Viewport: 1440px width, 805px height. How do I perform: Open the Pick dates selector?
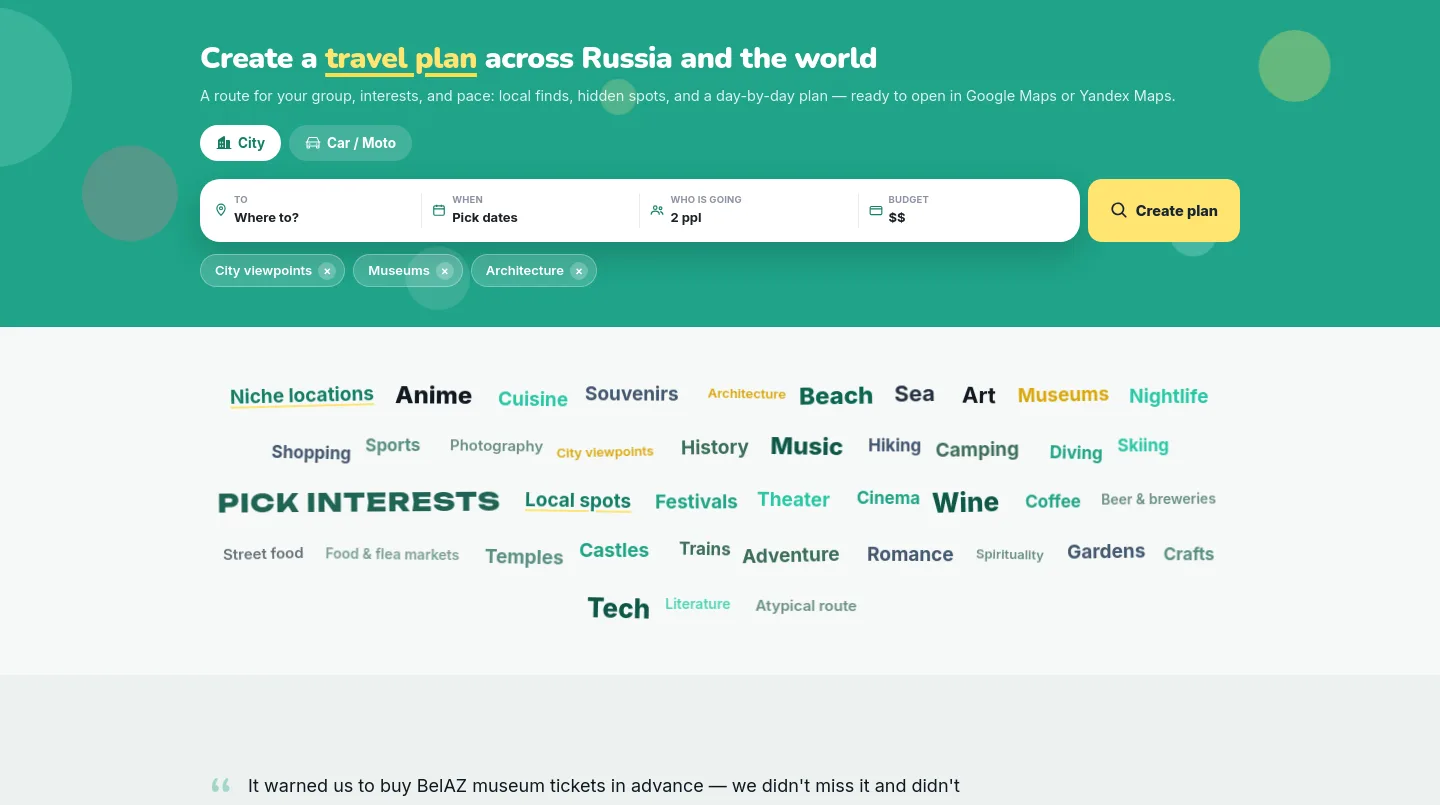pos(530,210)
